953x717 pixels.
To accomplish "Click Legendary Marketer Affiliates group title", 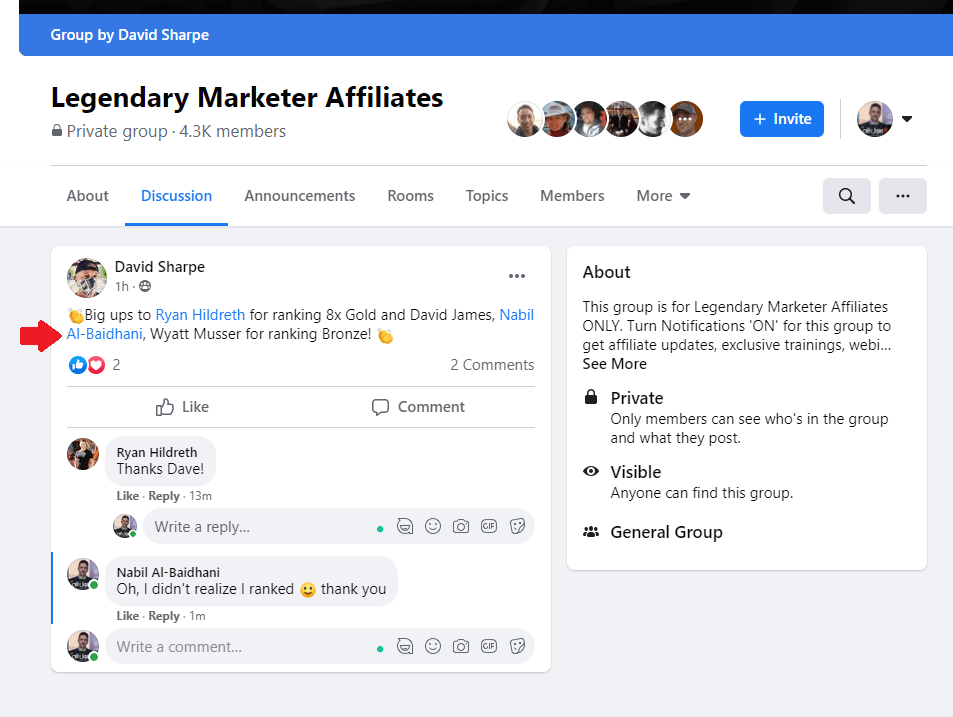I will tap(247, 97).
